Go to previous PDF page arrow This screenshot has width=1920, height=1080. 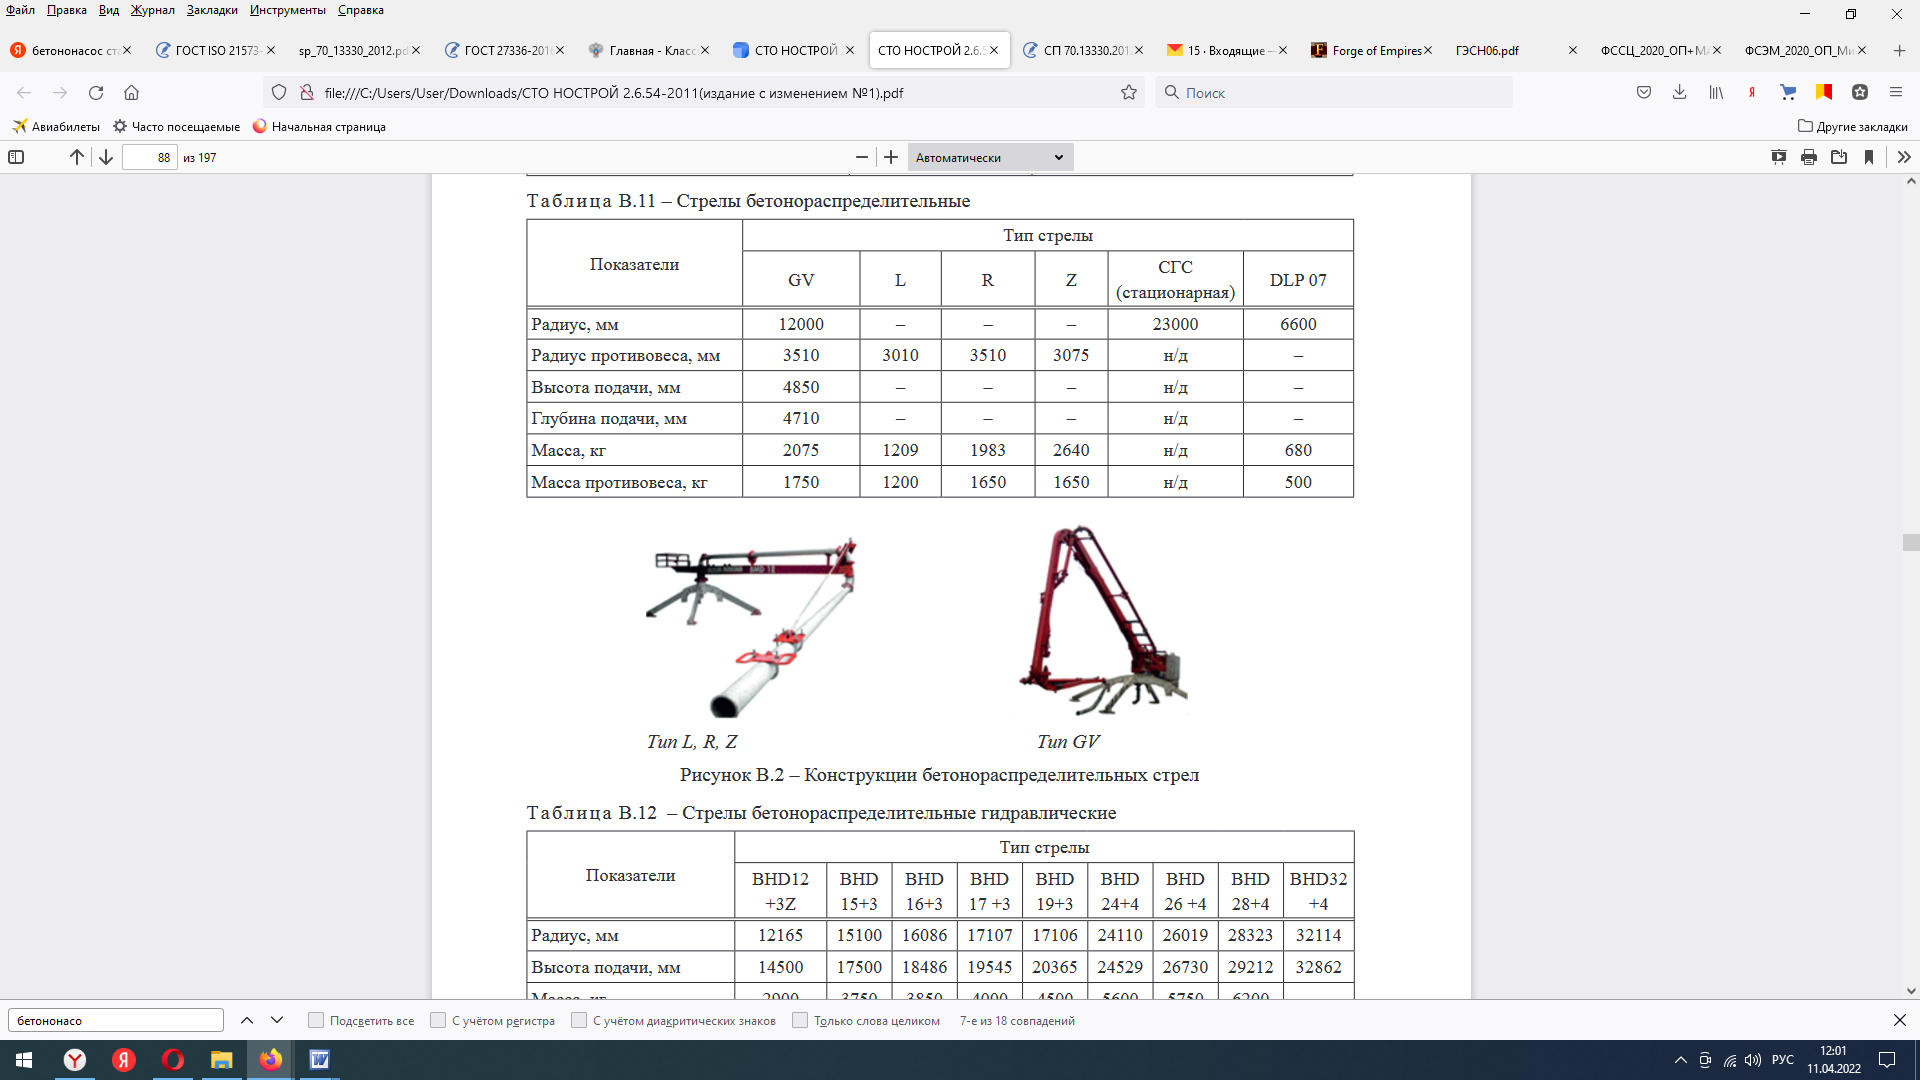(76, 157)
